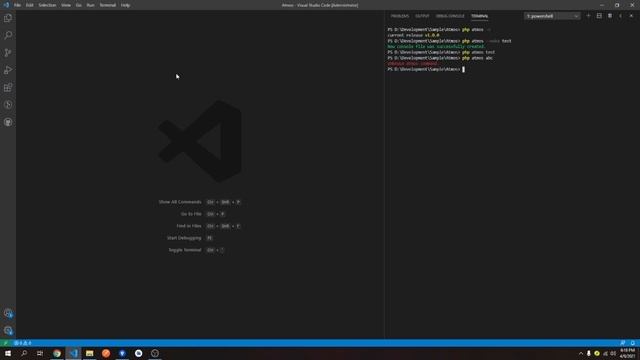Launch Chrome from the taskbar

click(x=57, y=353)
